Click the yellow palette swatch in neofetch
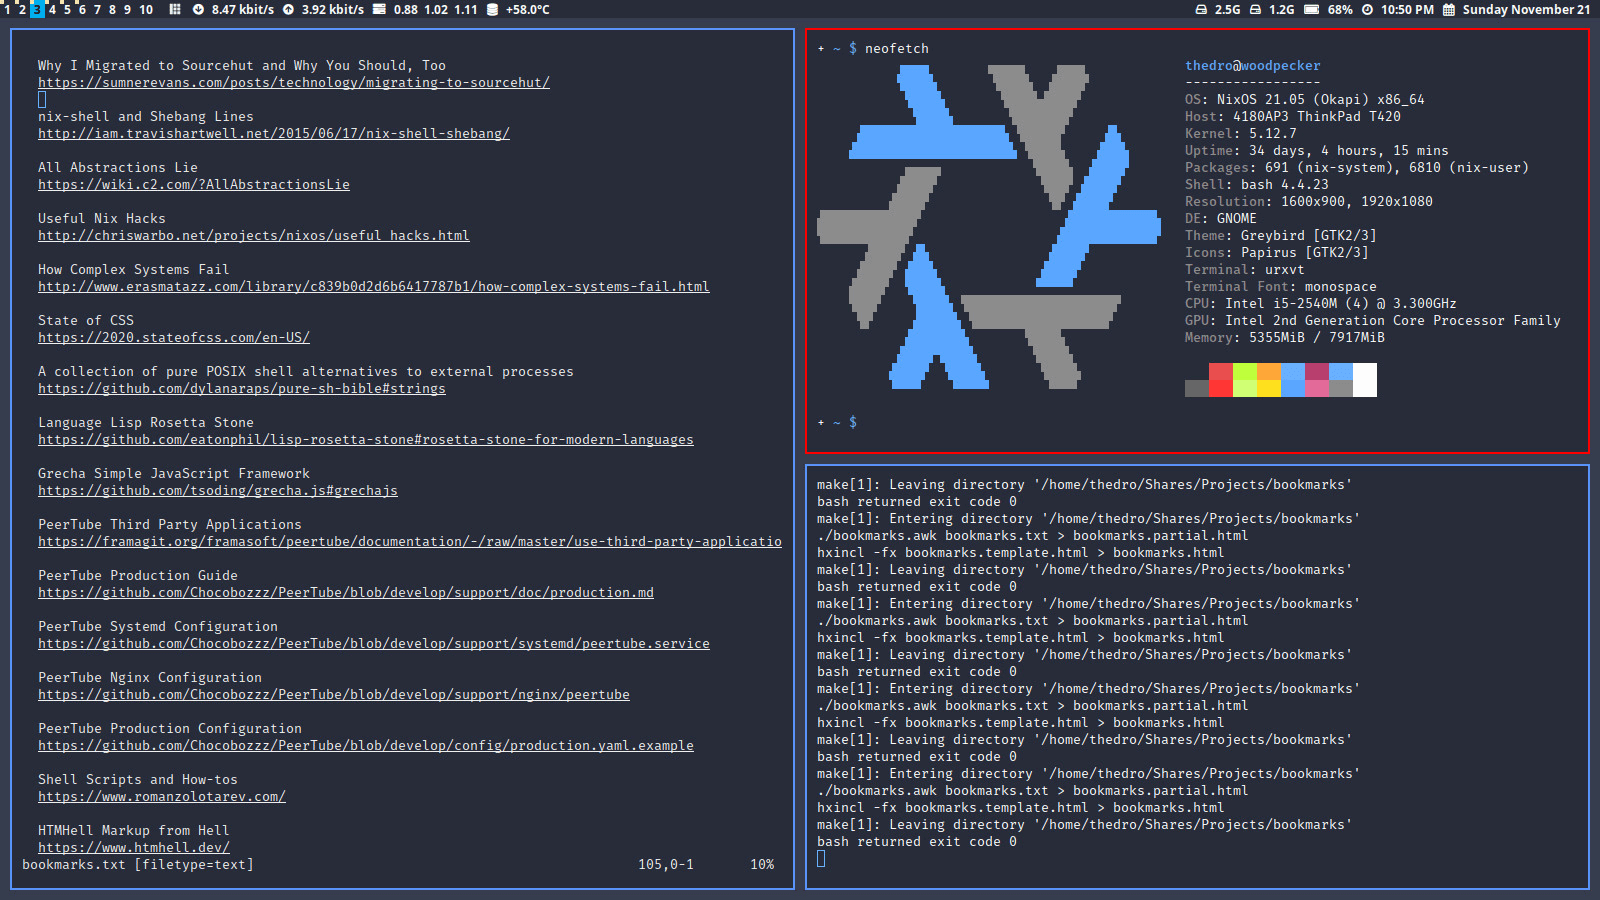Screen dimensions: 1600x900 (1269, 389)
